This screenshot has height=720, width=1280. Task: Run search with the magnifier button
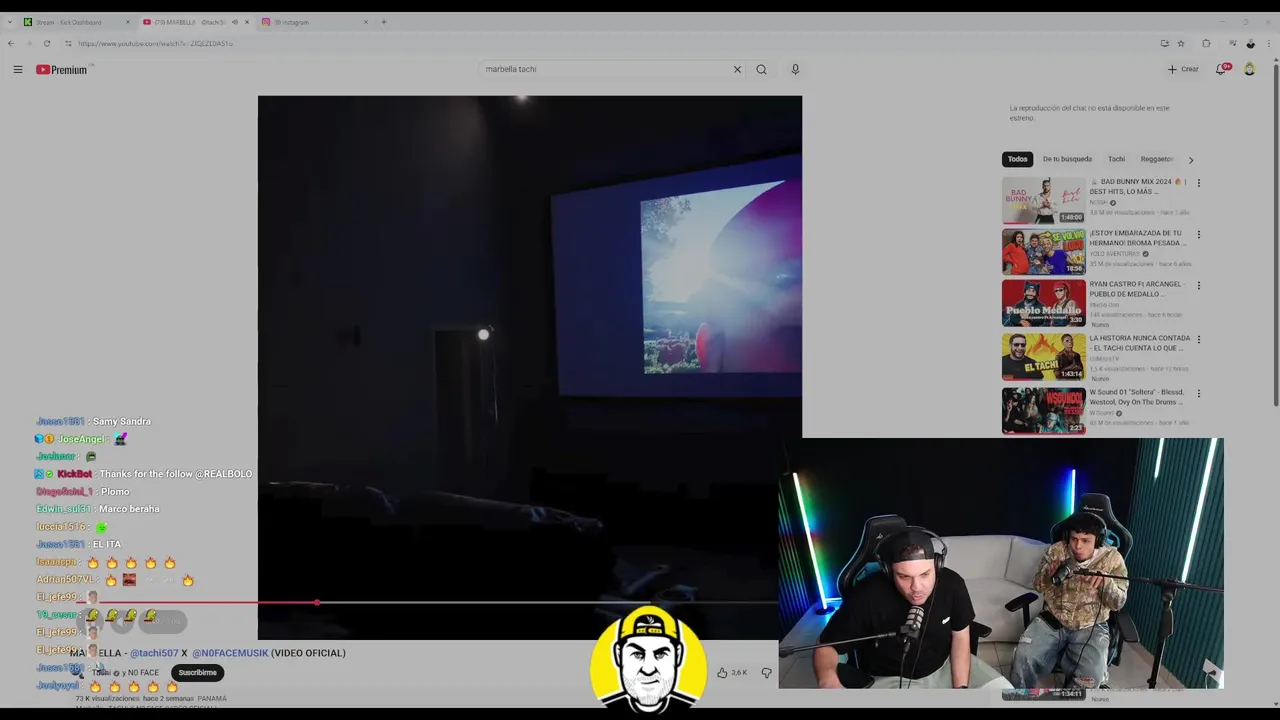click(761, 70)
